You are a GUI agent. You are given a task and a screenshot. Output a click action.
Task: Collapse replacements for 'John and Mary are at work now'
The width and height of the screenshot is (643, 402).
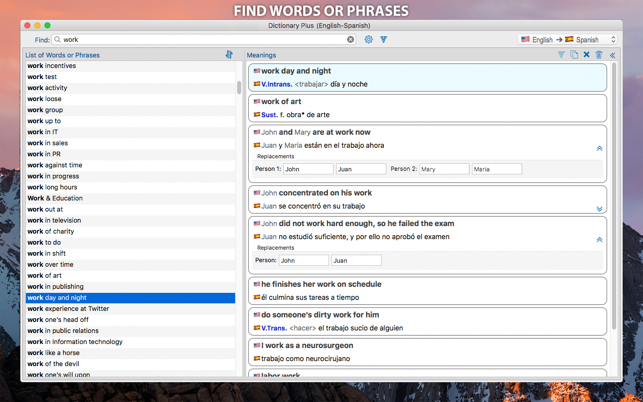599,148
